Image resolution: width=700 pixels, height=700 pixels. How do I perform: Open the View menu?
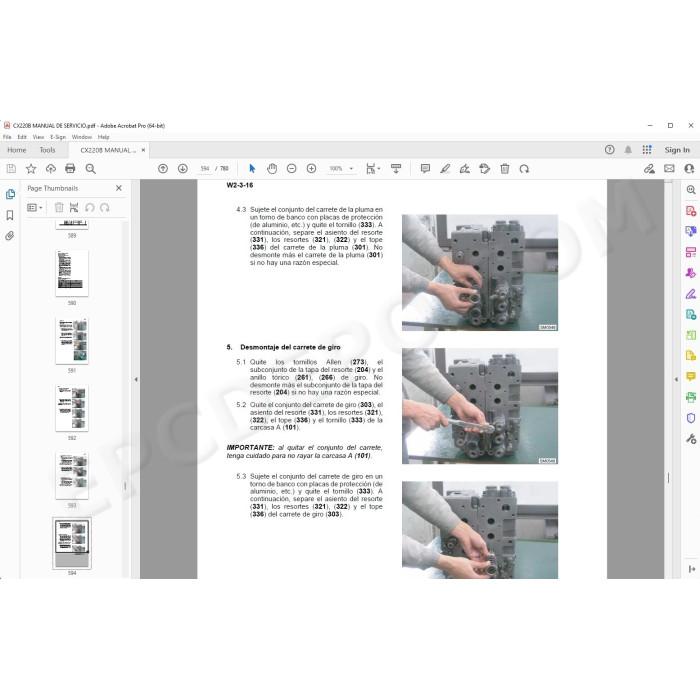click(38, 137)
